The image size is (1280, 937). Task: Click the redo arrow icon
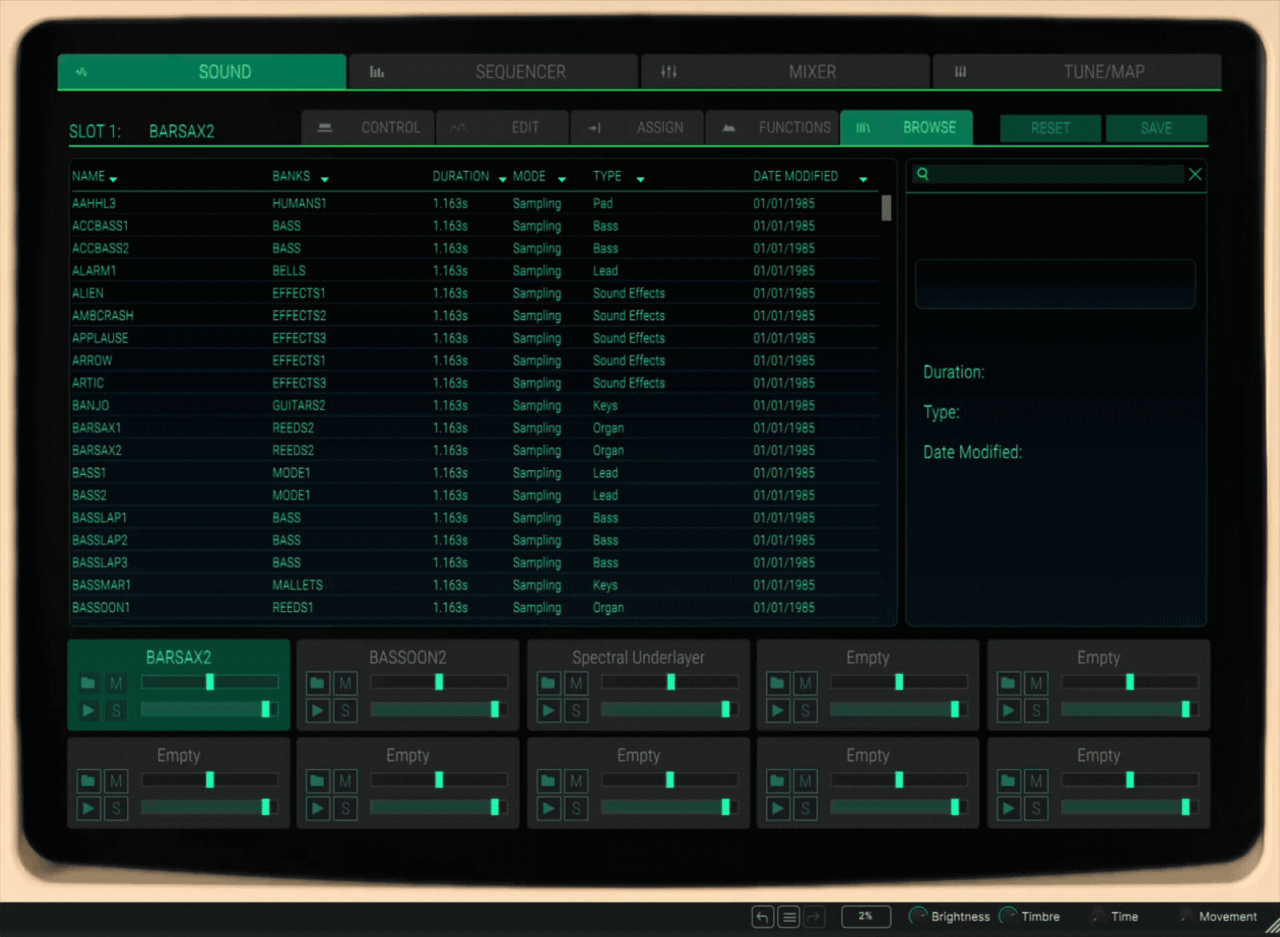[x=815, y=916]
